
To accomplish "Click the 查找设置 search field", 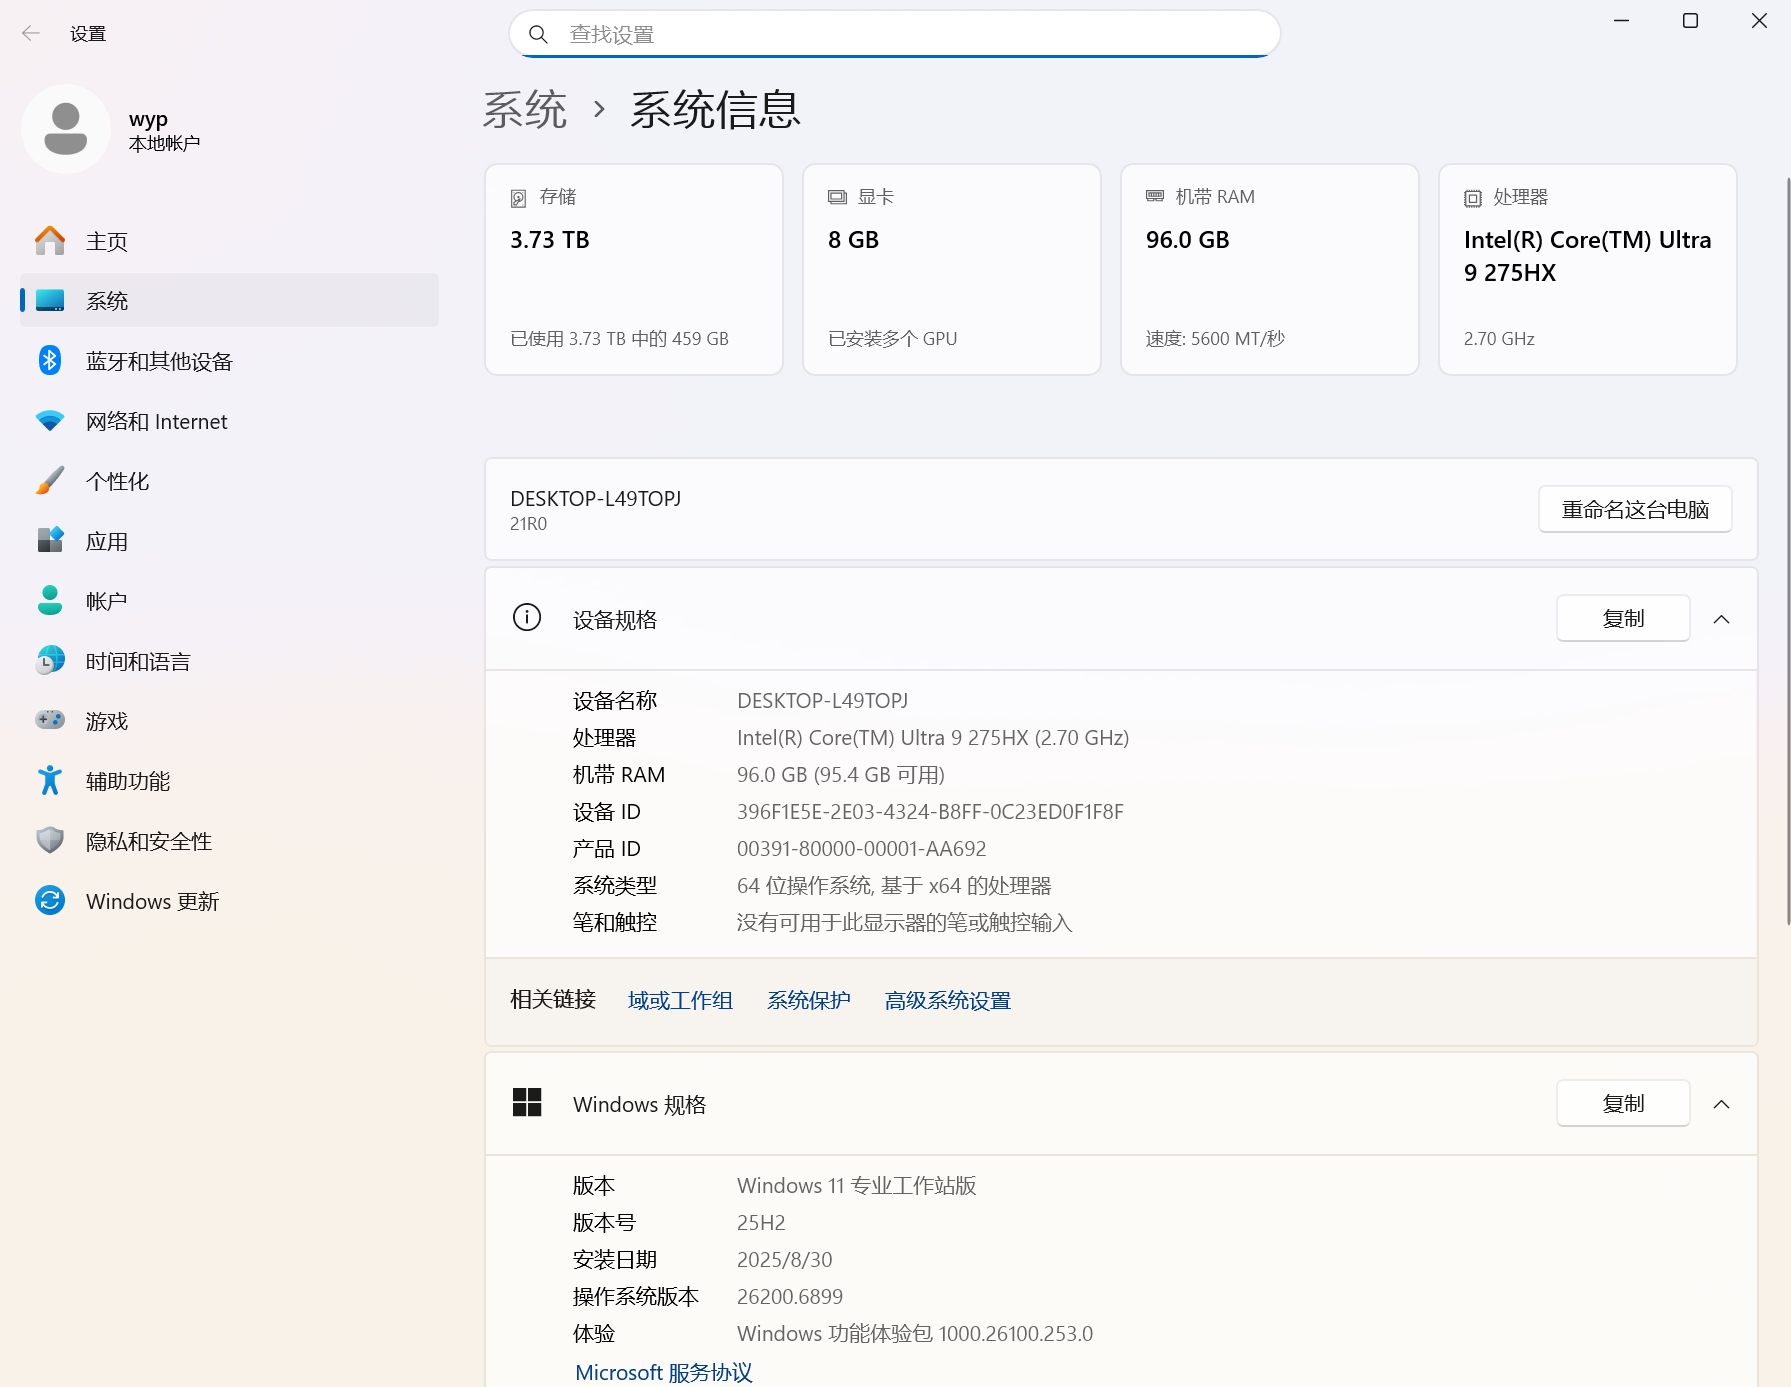I will point(895,34).
